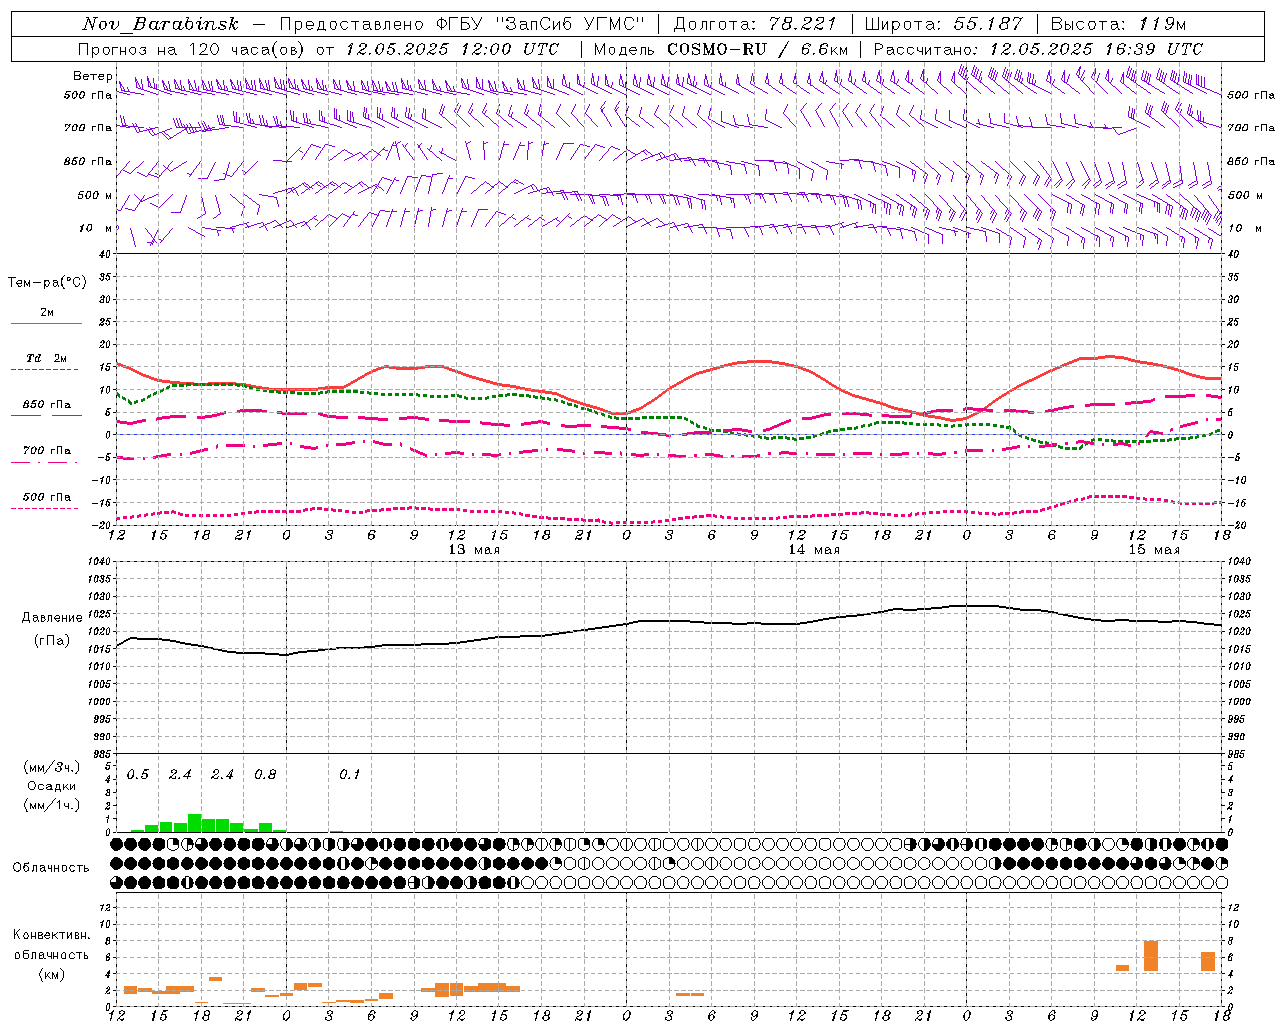Image resolution: width=1280 pixels, height=1024 pixels.
Task: Click the 'Долгота: 78.221' longitude value
Action: pos(755,24)
